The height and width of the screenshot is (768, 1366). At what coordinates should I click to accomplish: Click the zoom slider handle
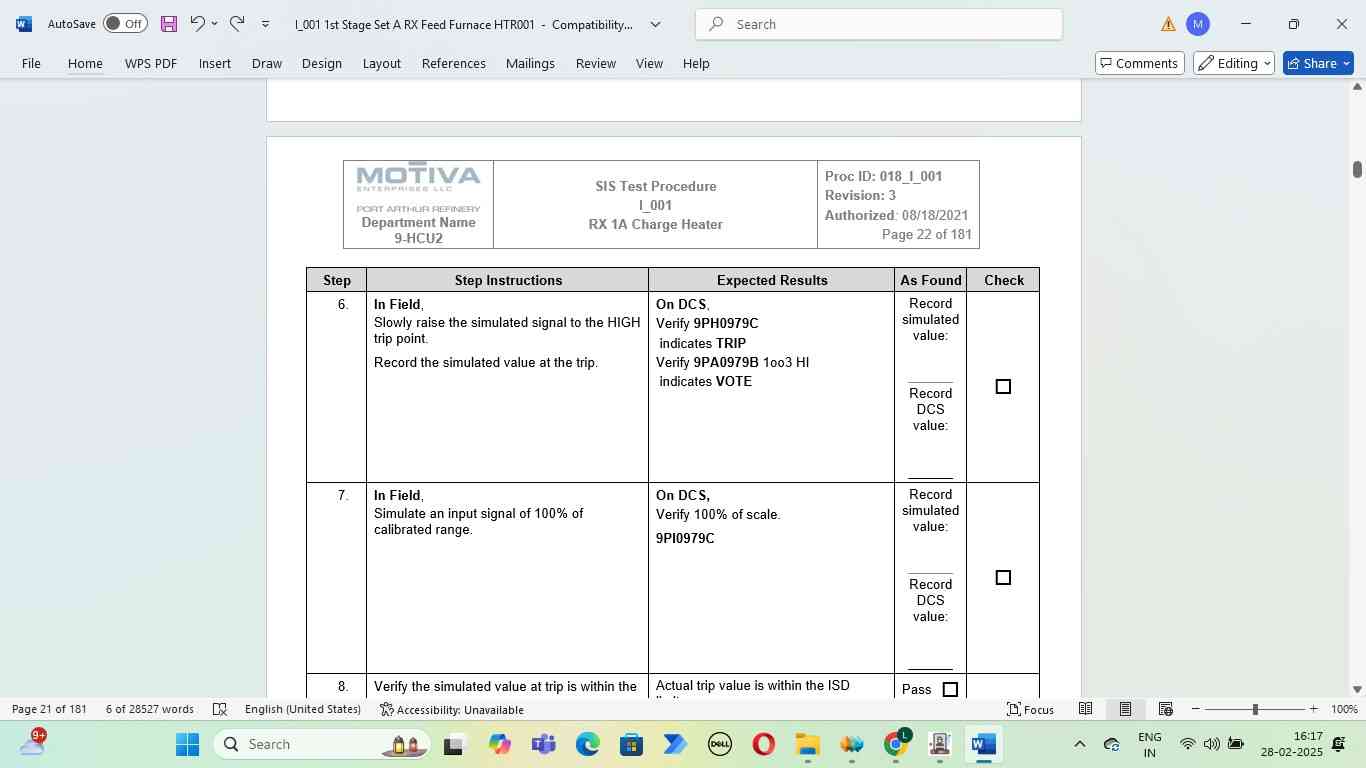[1255, 709]
